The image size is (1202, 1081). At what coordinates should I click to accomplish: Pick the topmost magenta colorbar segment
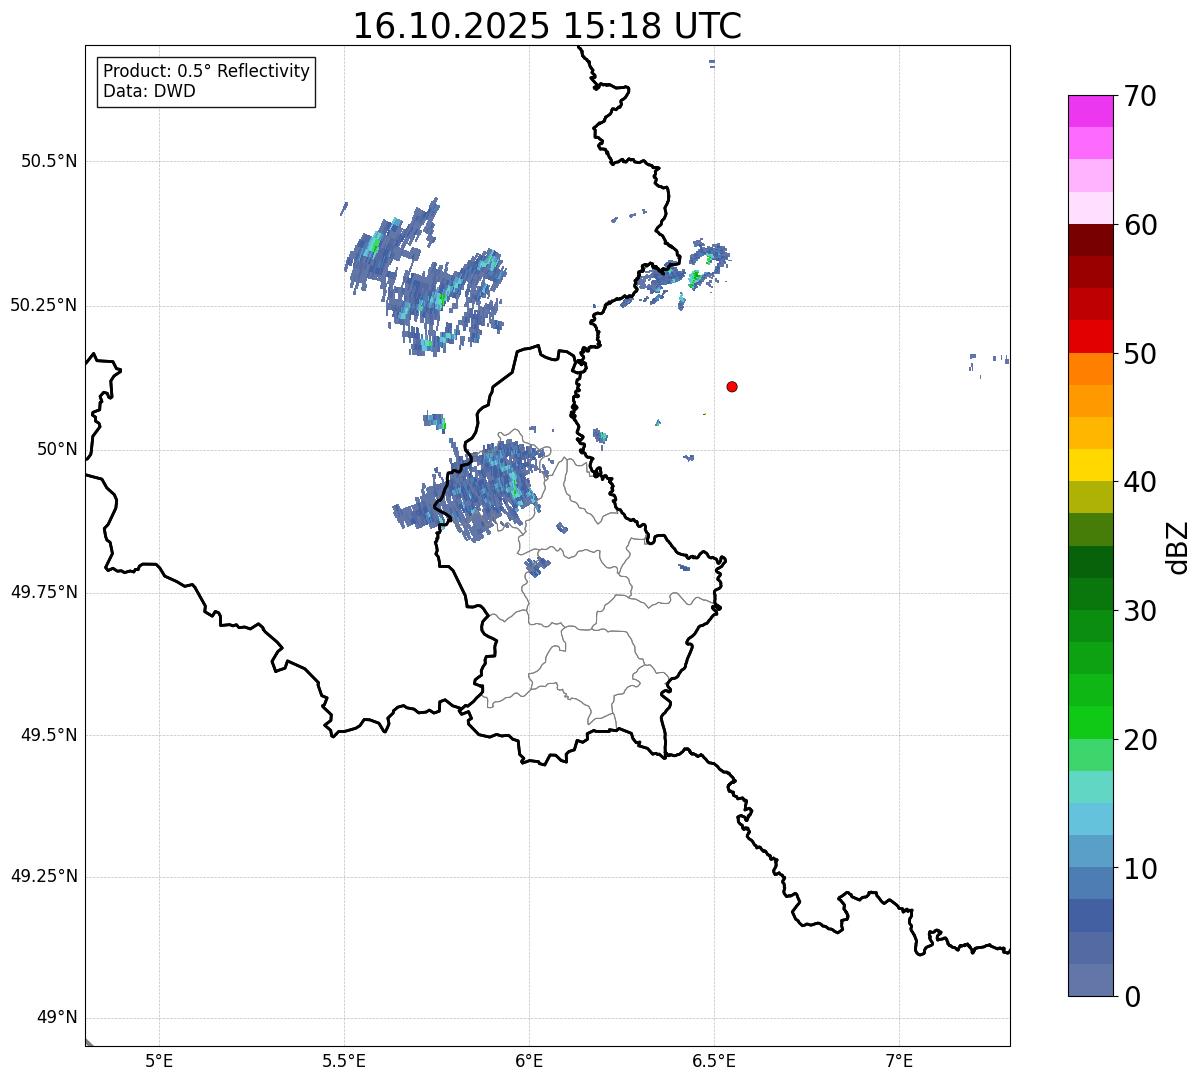1090,111
